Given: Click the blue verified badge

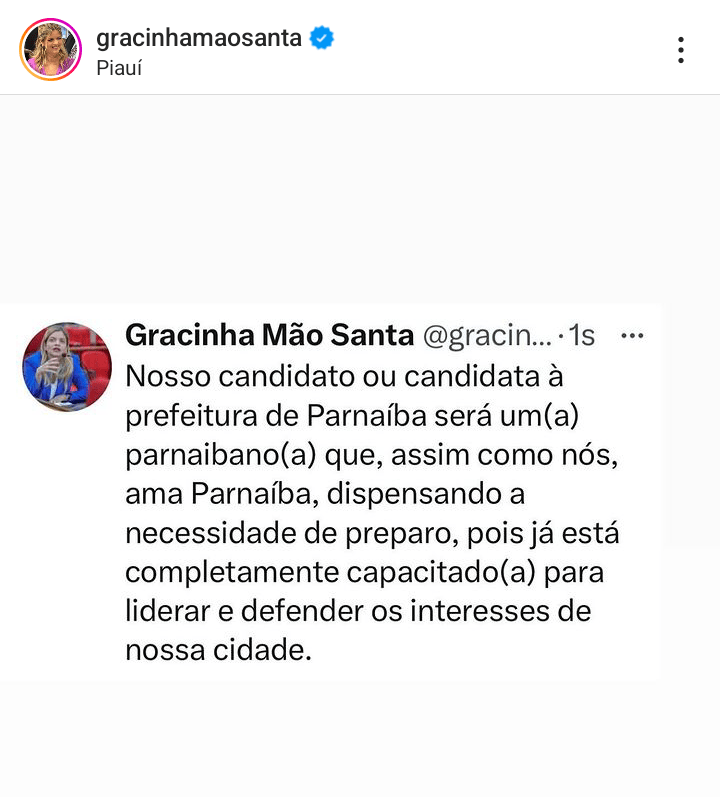Looking at the screenshot, I should pos(322,38).
